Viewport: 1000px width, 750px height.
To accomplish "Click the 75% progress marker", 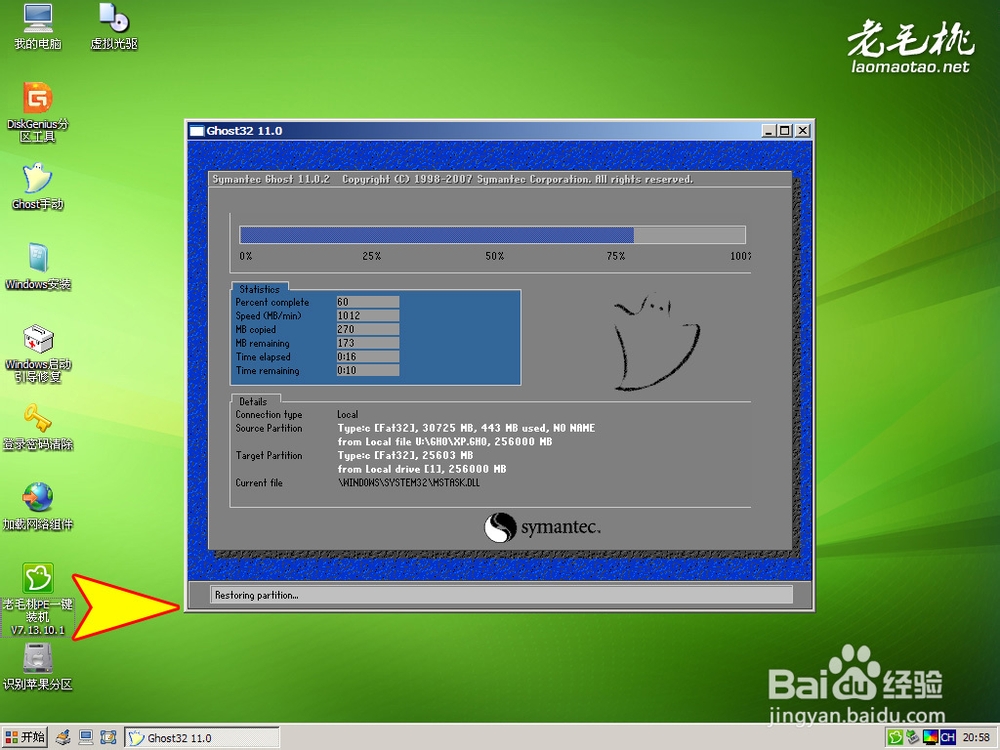I will pyautogui.click(x=615, y=256).
